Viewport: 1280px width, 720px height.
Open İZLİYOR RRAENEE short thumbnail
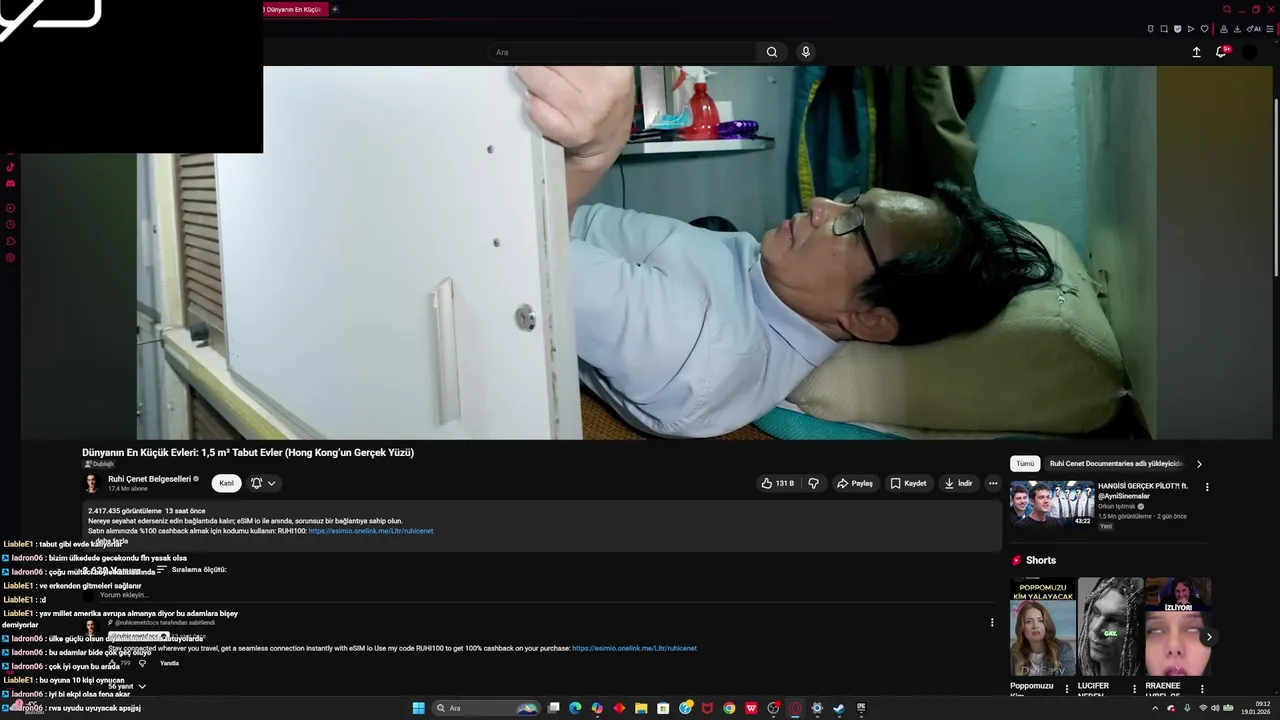(x=1178, y=627)
